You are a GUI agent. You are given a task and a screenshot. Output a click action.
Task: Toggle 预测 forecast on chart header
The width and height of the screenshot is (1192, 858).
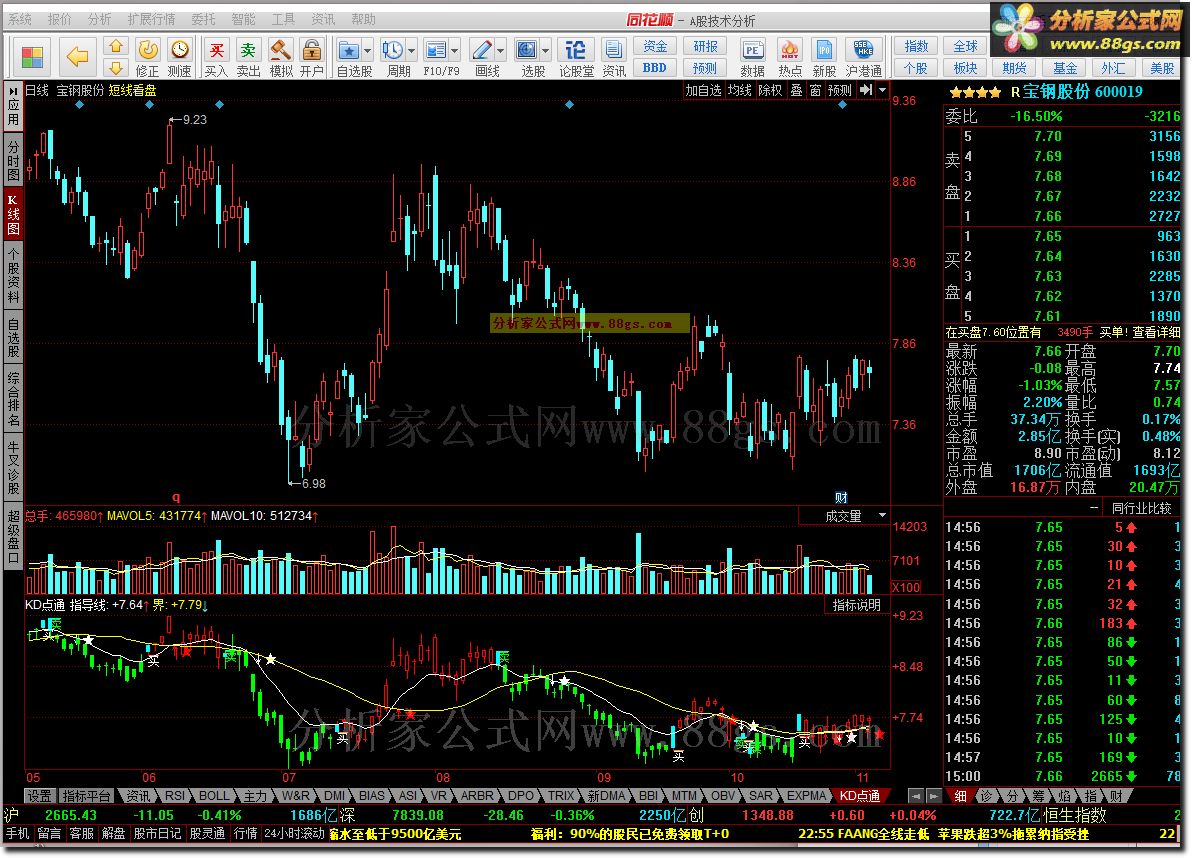click(839, 90)
